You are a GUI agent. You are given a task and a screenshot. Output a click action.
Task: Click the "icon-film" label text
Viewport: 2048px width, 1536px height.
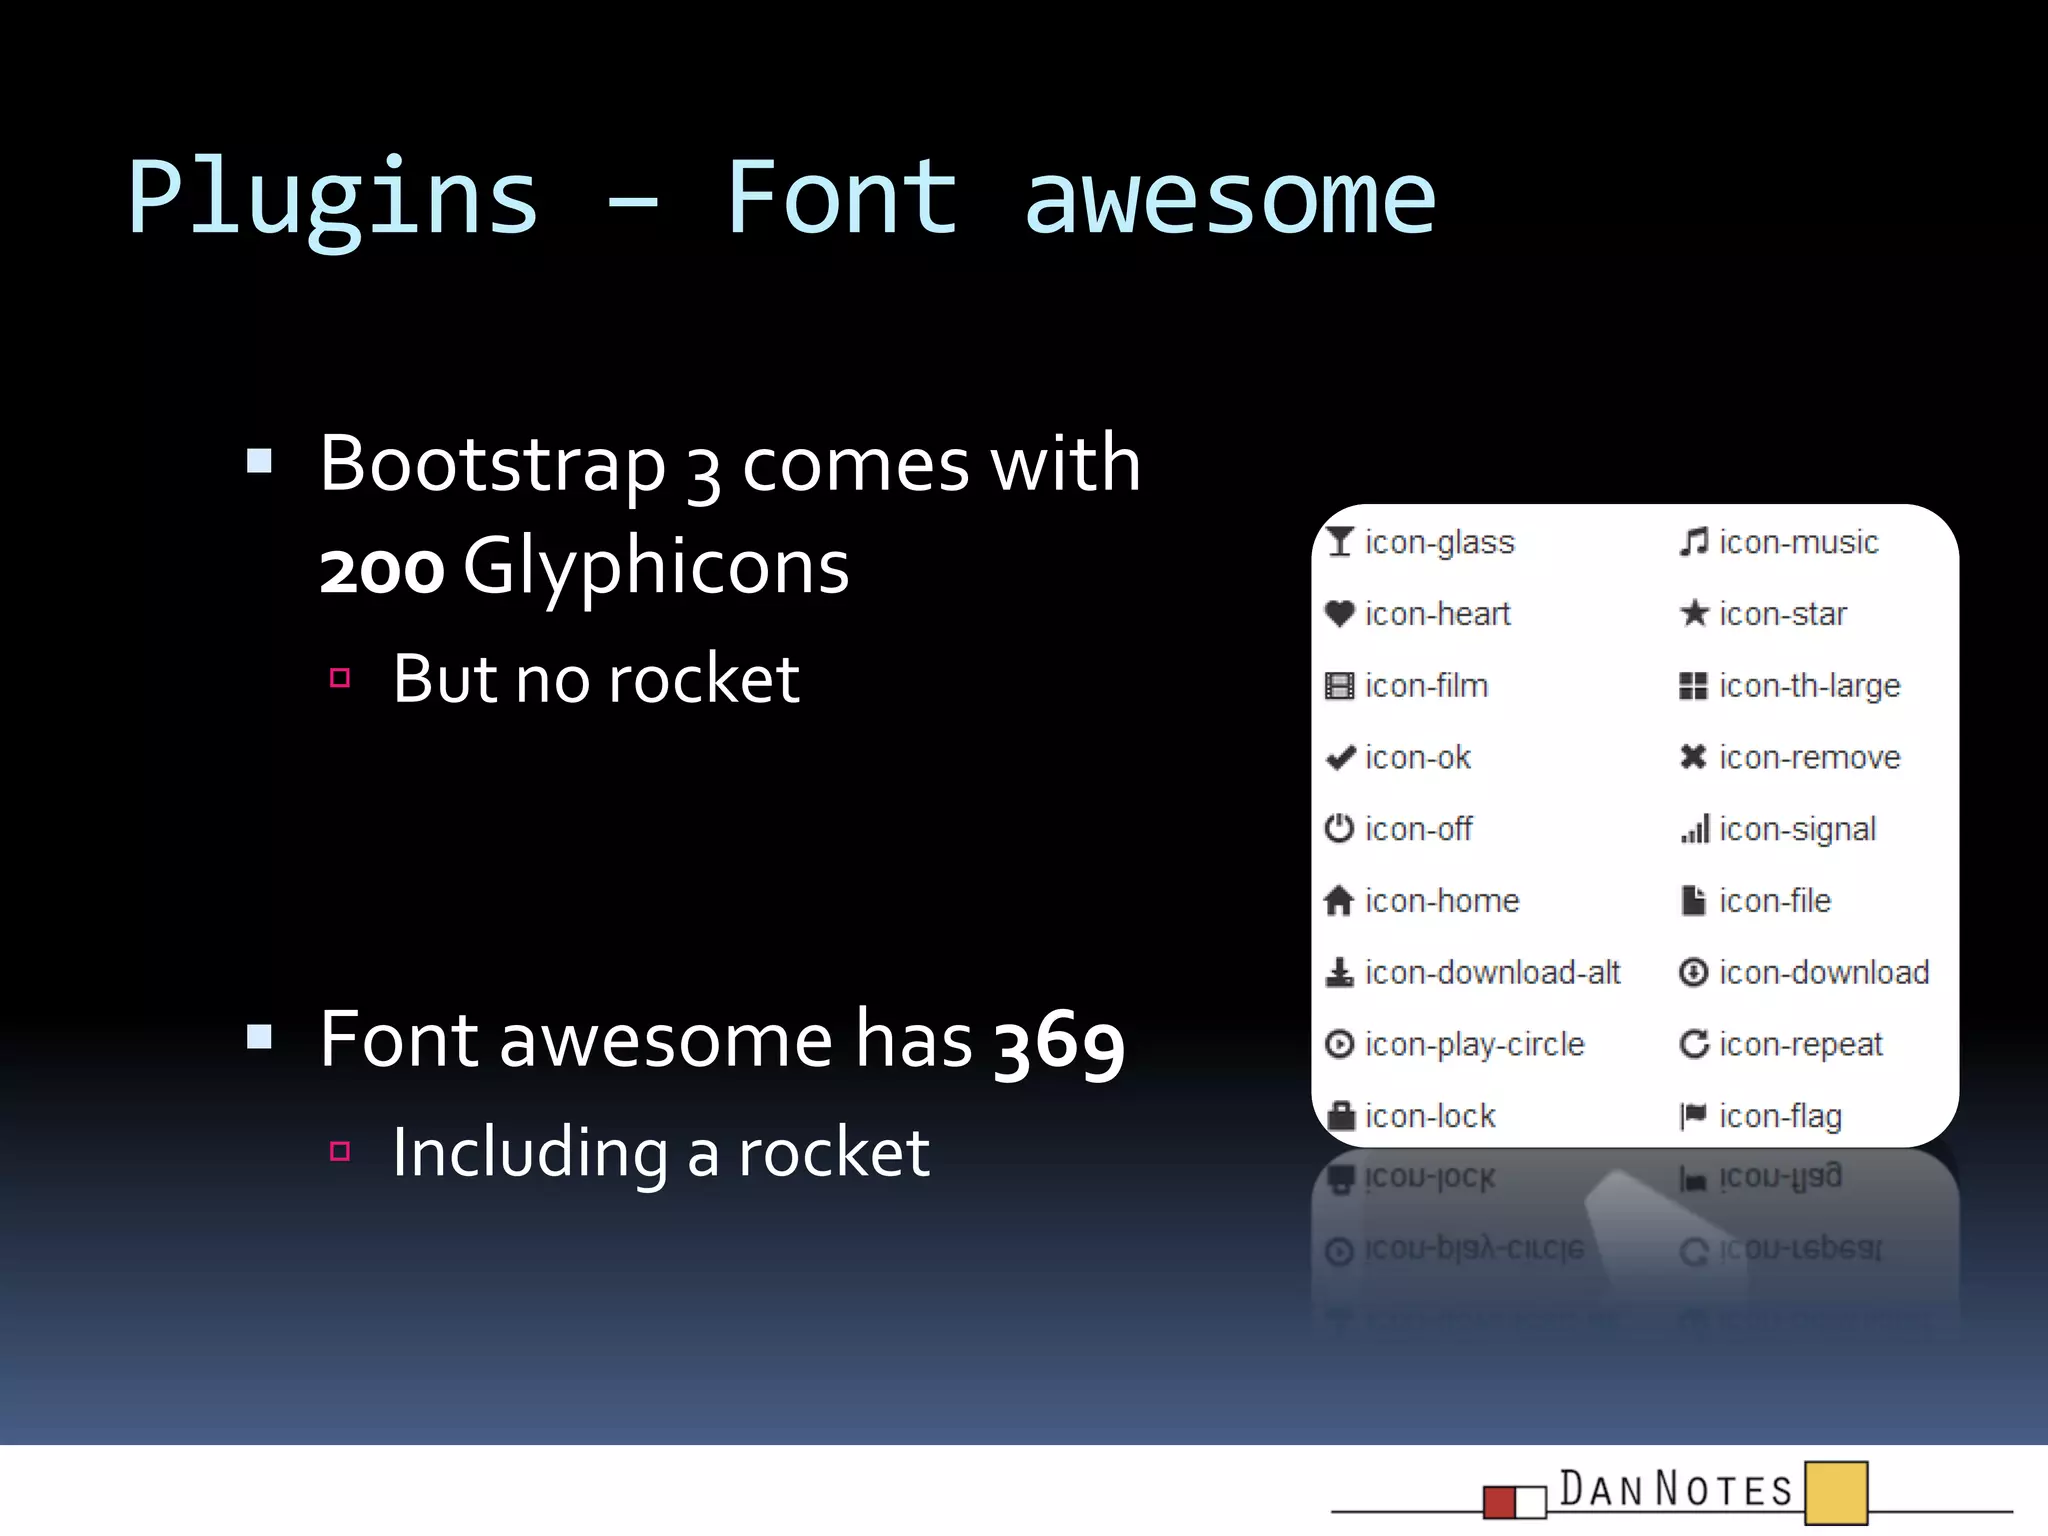pos(1427,686)
